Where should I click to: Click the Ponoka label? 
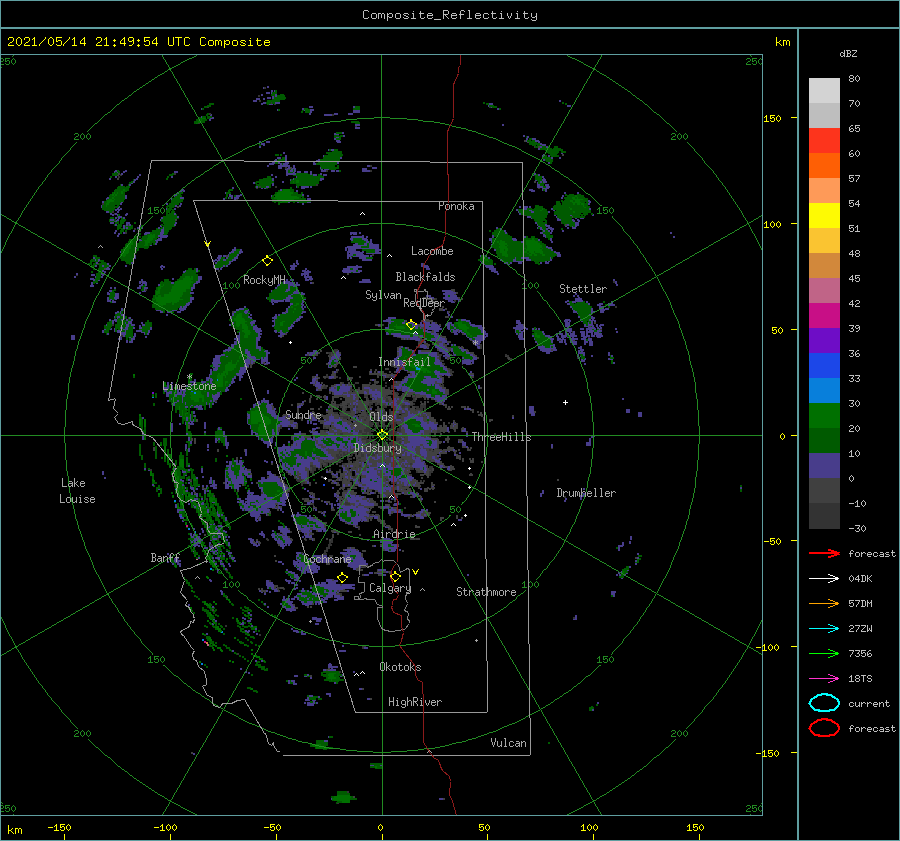point(456,206)
